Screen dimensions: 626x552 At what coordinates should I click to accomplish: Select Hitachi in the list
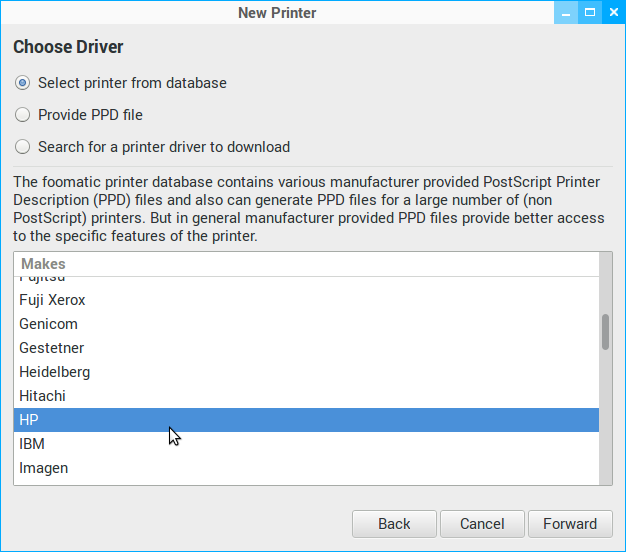[42, 396]
